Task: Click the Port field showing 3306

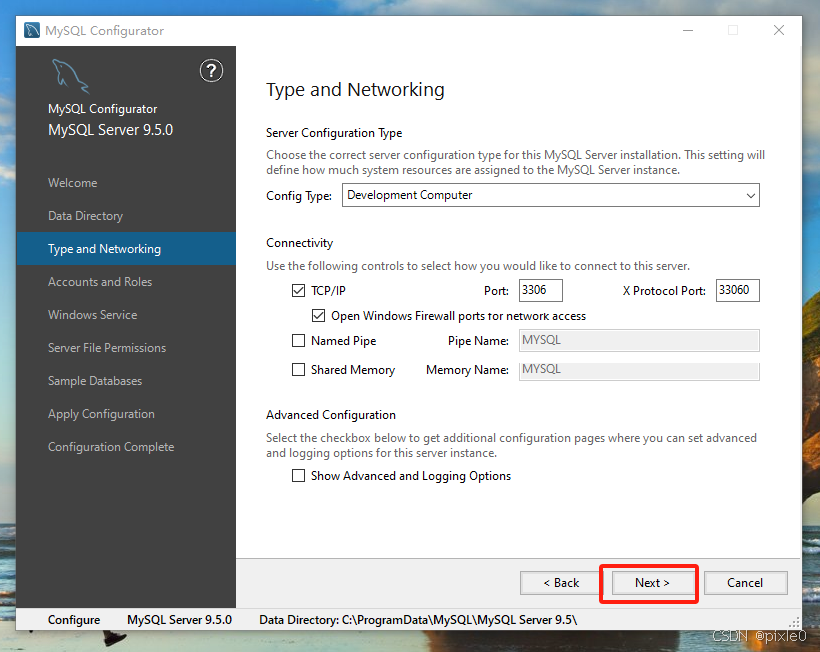Action: [541, 290]
